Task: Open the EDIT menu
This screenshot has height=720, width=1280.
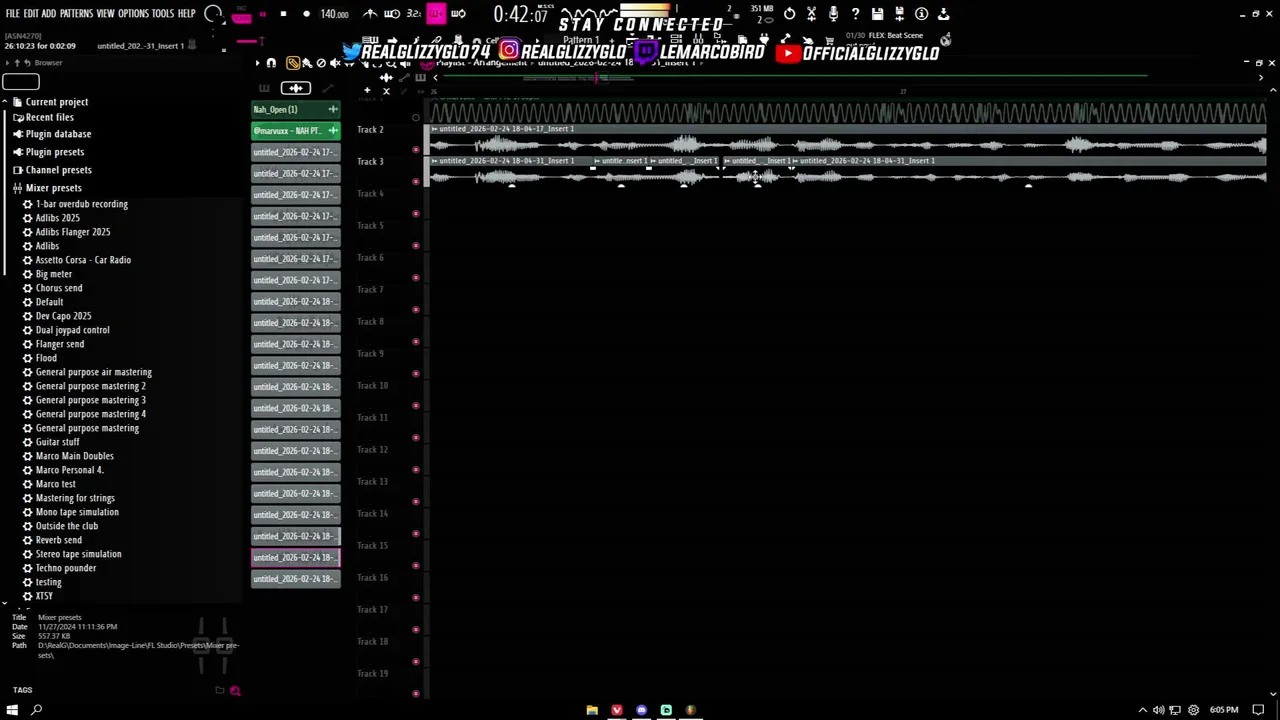Action: tap(31, 14)
